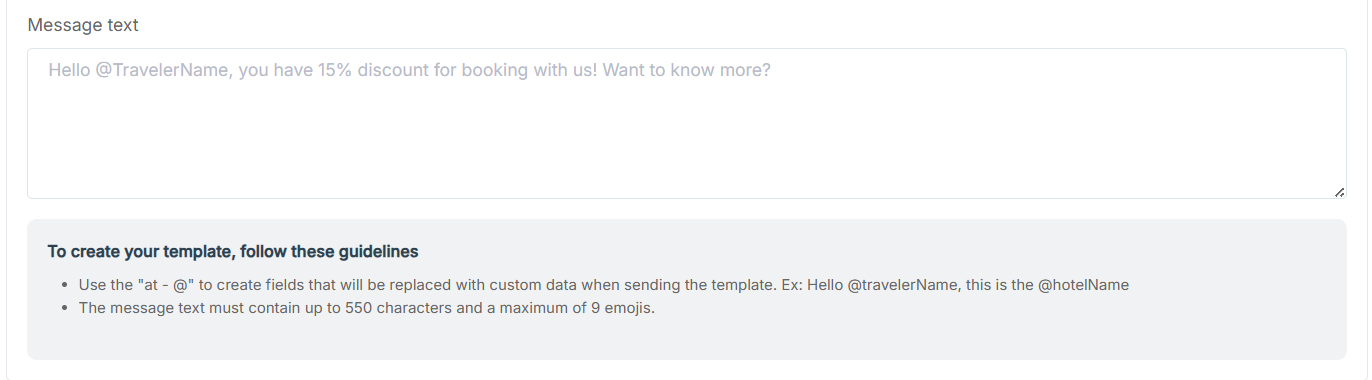Screen dimensions: 1372x380
Task: Click the placeholder text starting "Hello @TravelerName"
Action: pyautogui.click(x=410, y=71)
